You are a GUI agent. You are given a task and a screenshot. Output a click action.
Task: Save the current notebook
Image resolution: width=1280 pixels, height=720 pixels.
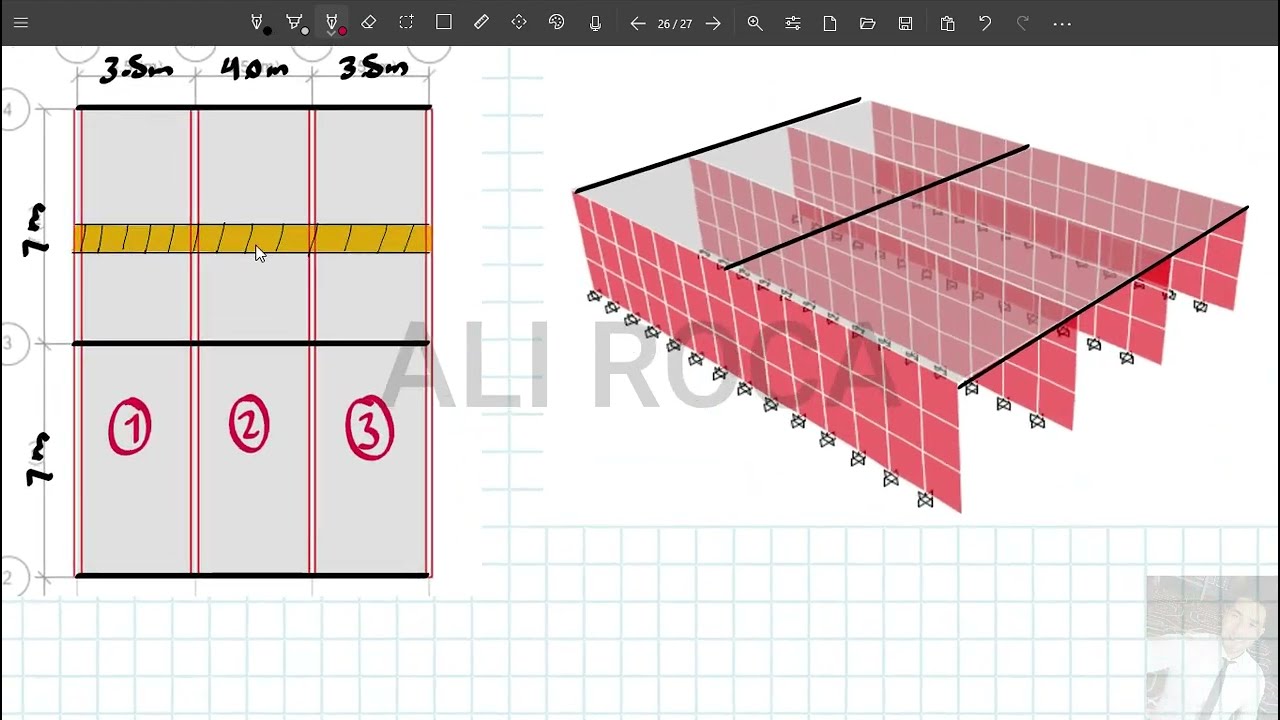click(x=905, y=23)
